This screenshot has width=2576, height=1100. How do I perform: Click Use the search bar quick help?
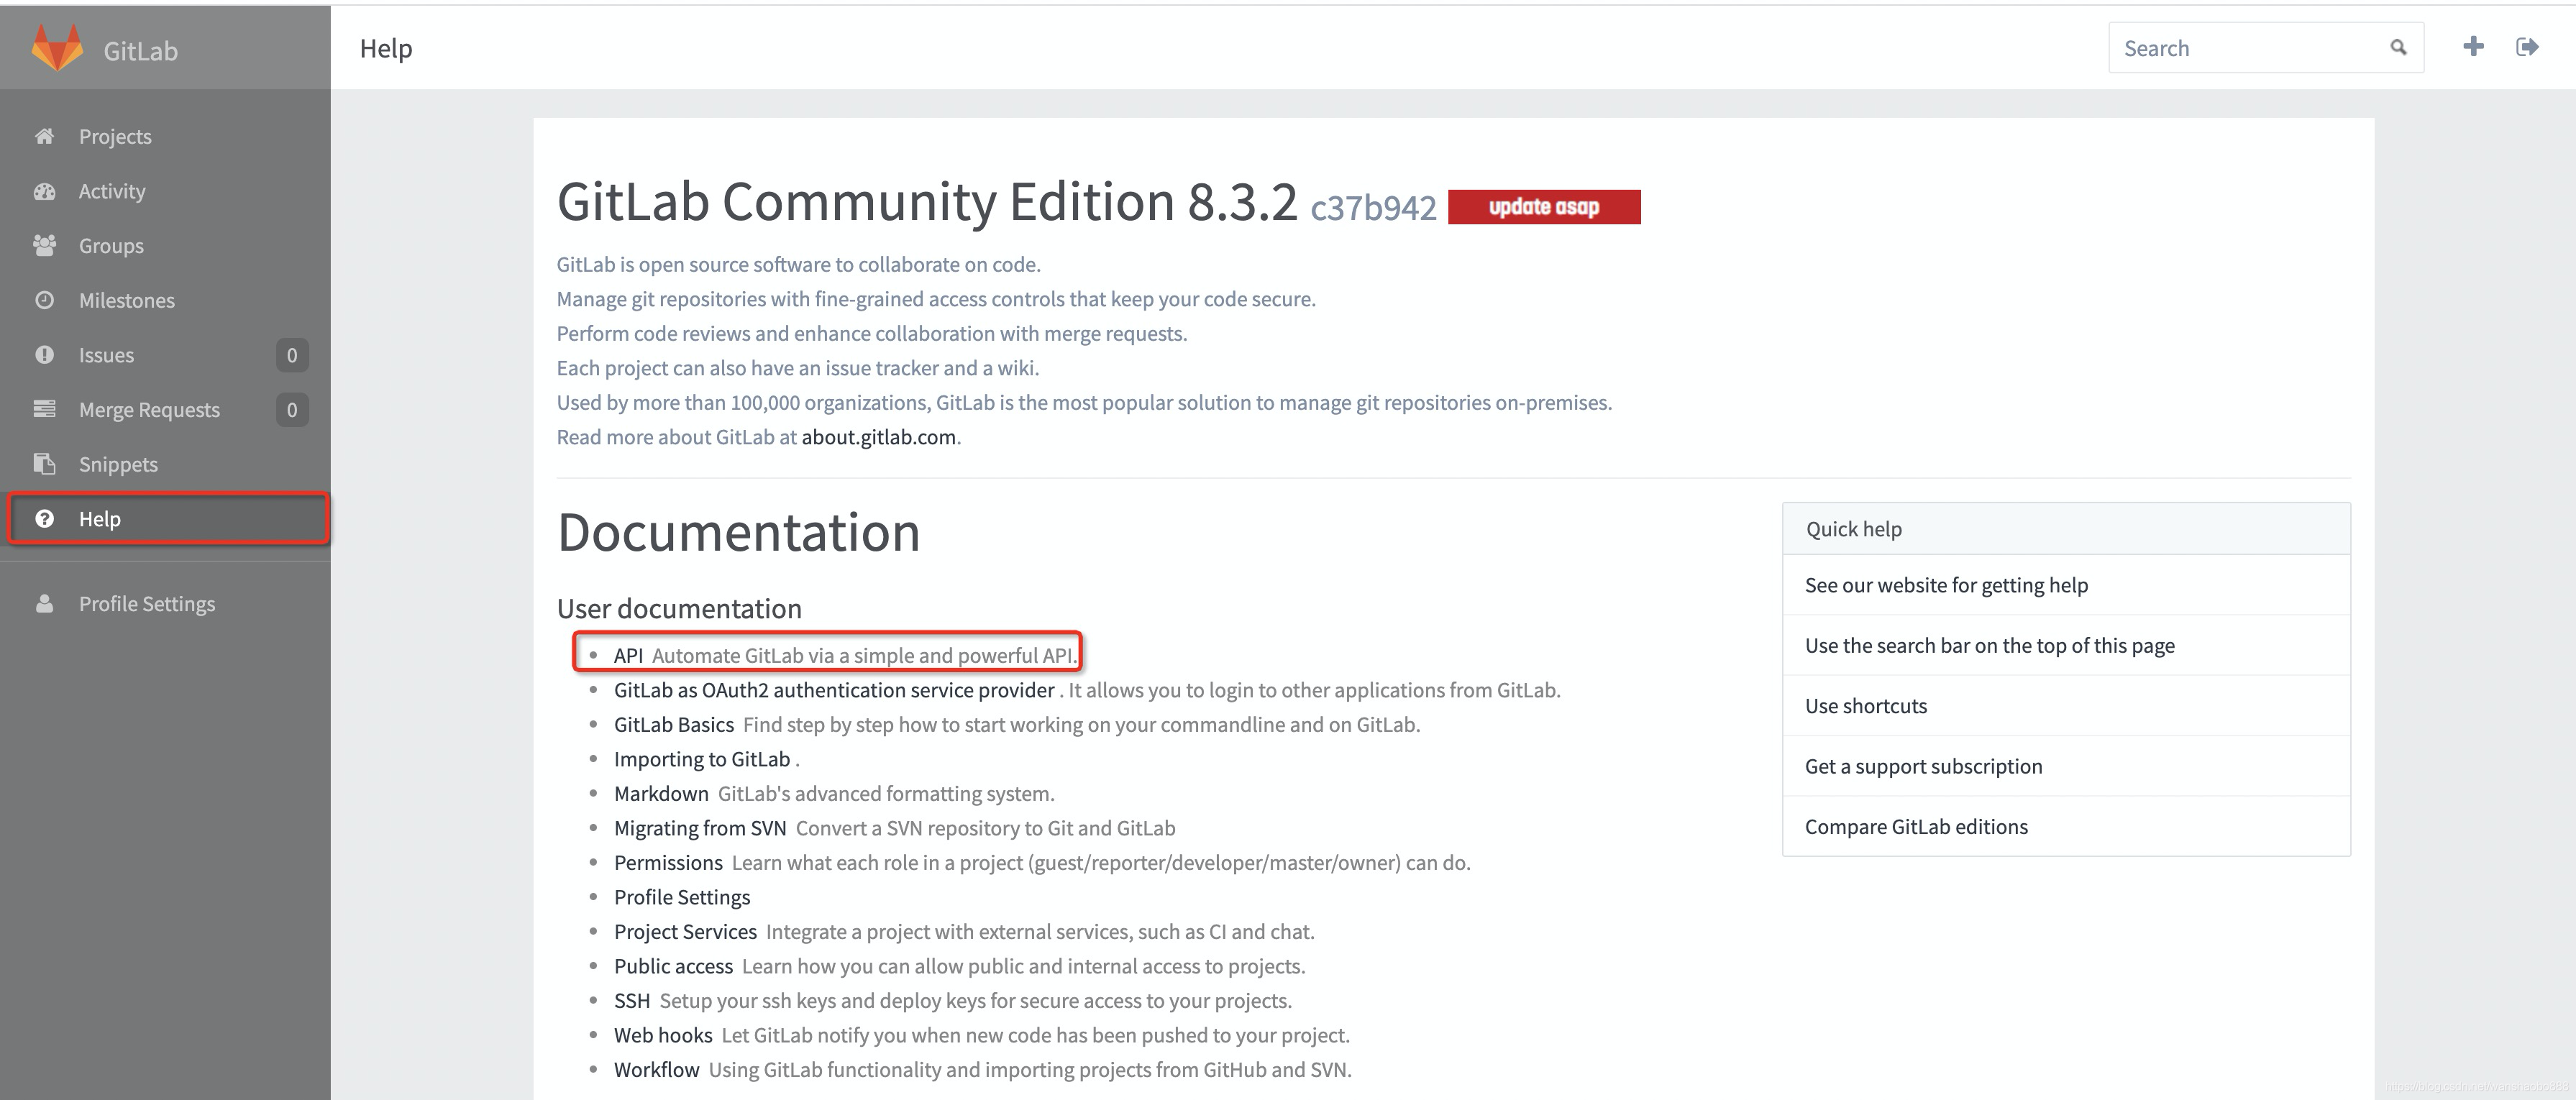2066,645
